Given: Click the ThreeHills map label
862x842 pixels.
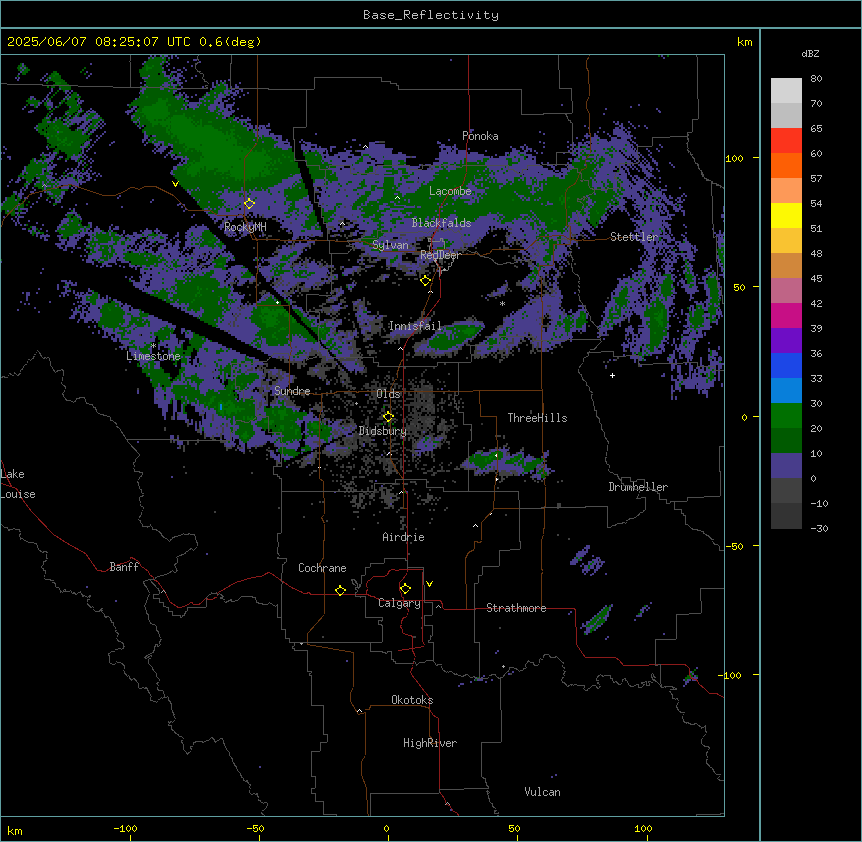Looking at the screenshot, I should 537,418.
